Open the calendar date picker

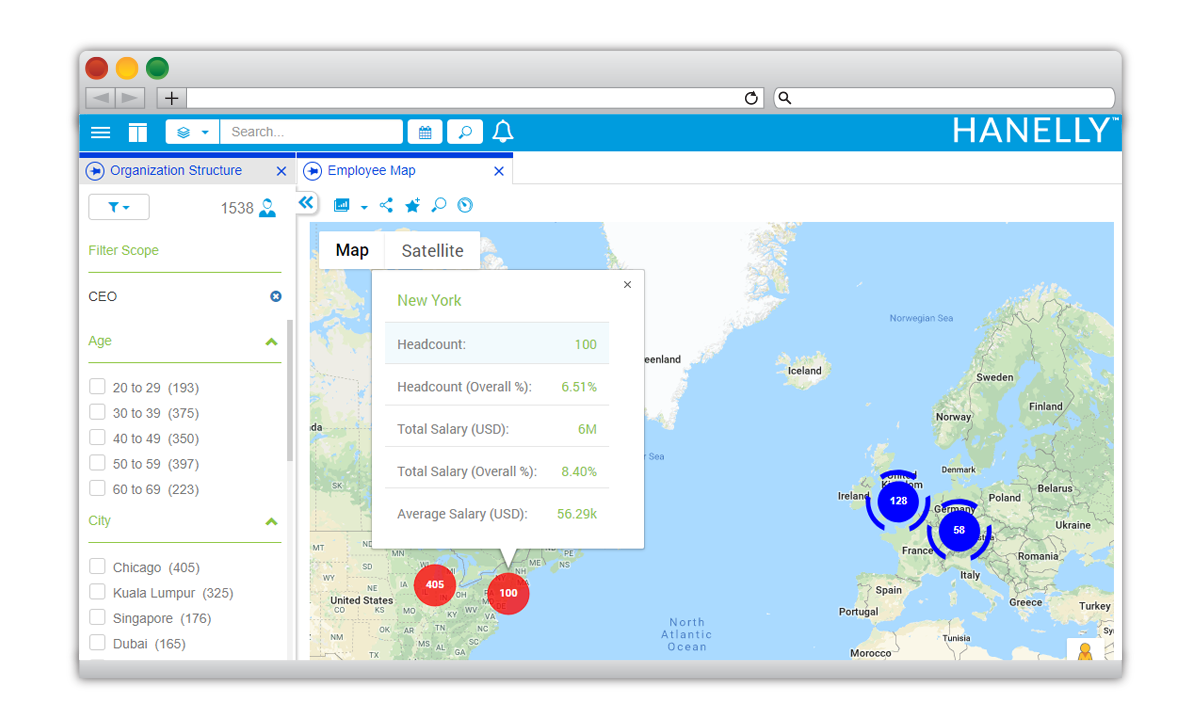coord(425,132)
